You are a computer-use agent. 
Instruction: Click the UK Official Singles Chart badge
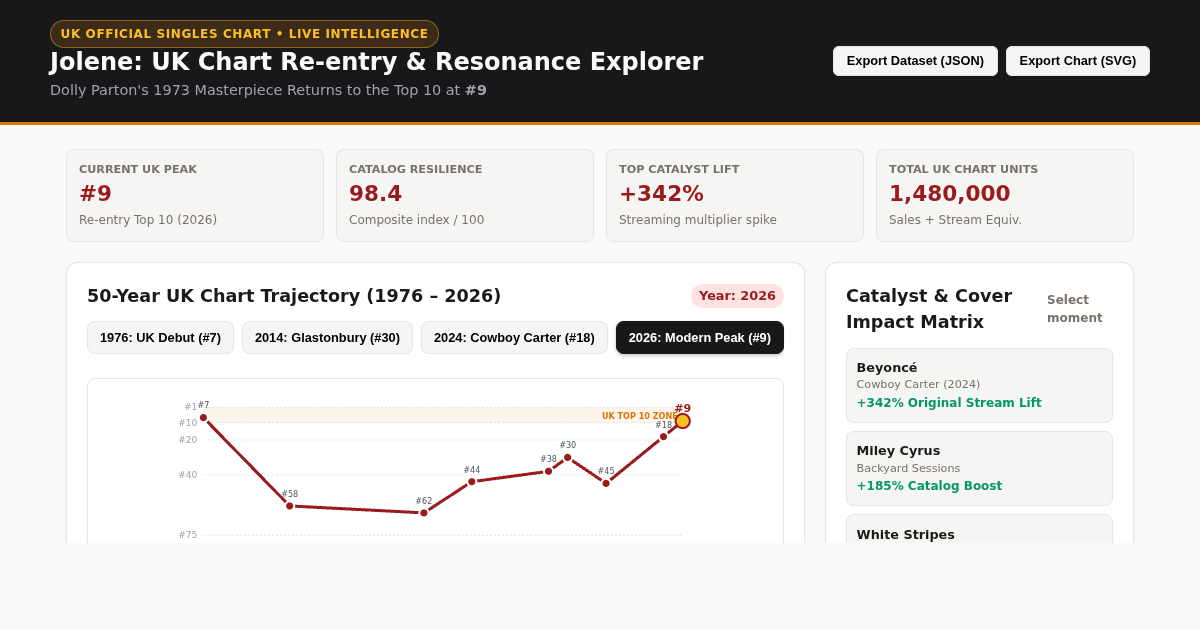[244, 34]
